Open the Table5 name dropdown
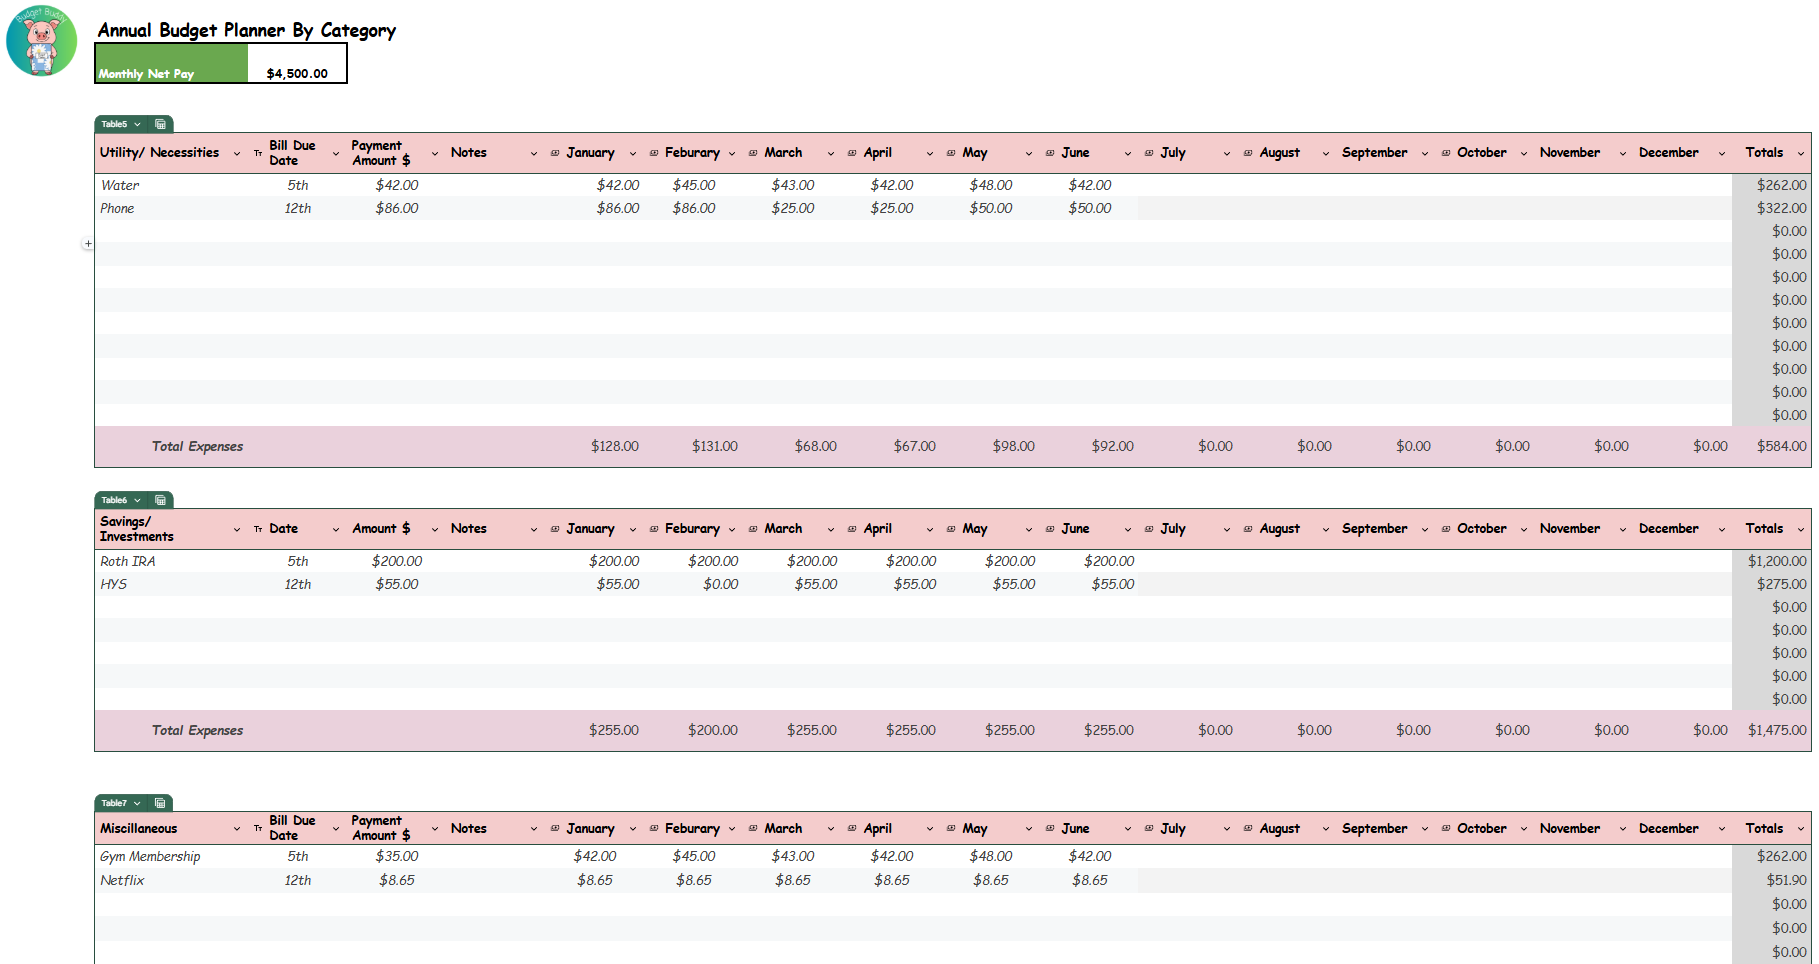 (x=137, y=124)
